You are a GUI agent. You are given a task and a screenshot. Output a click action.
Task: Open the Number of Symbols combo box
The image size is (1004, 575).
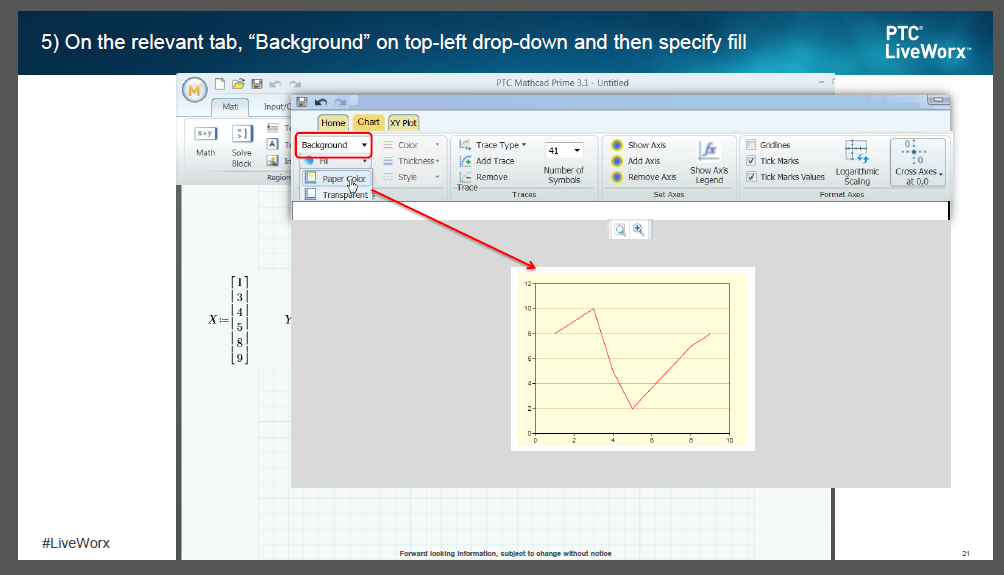563,150
